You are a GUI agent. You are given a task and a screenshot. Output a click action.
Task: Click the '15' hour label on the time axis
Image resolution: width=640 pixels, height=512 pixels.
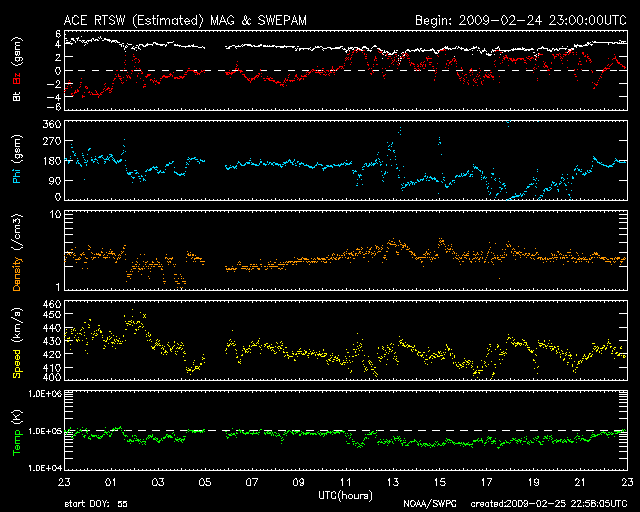440,483
